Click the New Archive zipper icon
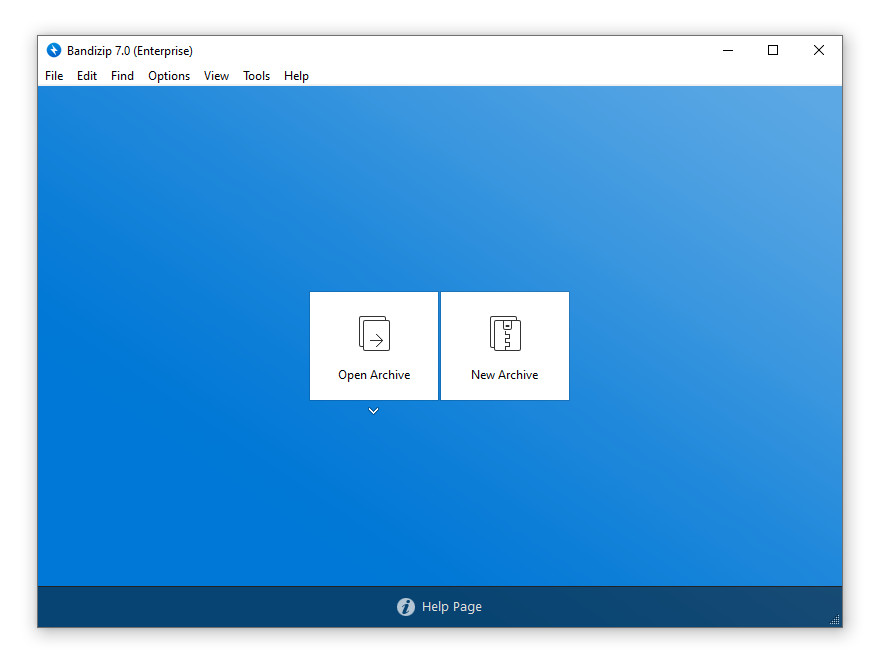The image size is (880, 660). pyautogui.click(x=505, y=334)
